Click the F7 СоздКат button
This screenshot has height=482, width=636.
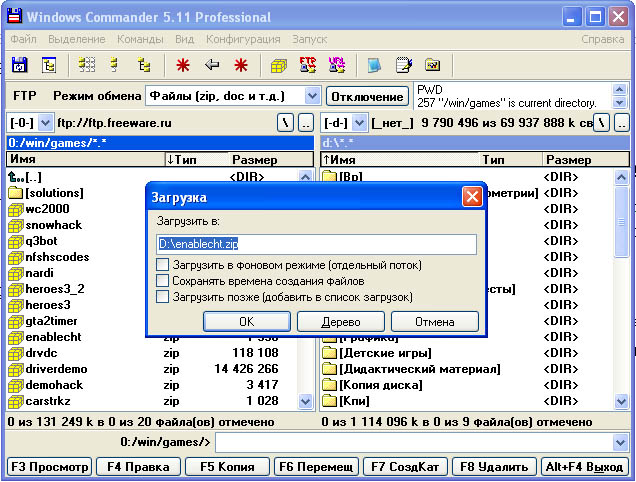pyautogui.click(x=405, y=467)
